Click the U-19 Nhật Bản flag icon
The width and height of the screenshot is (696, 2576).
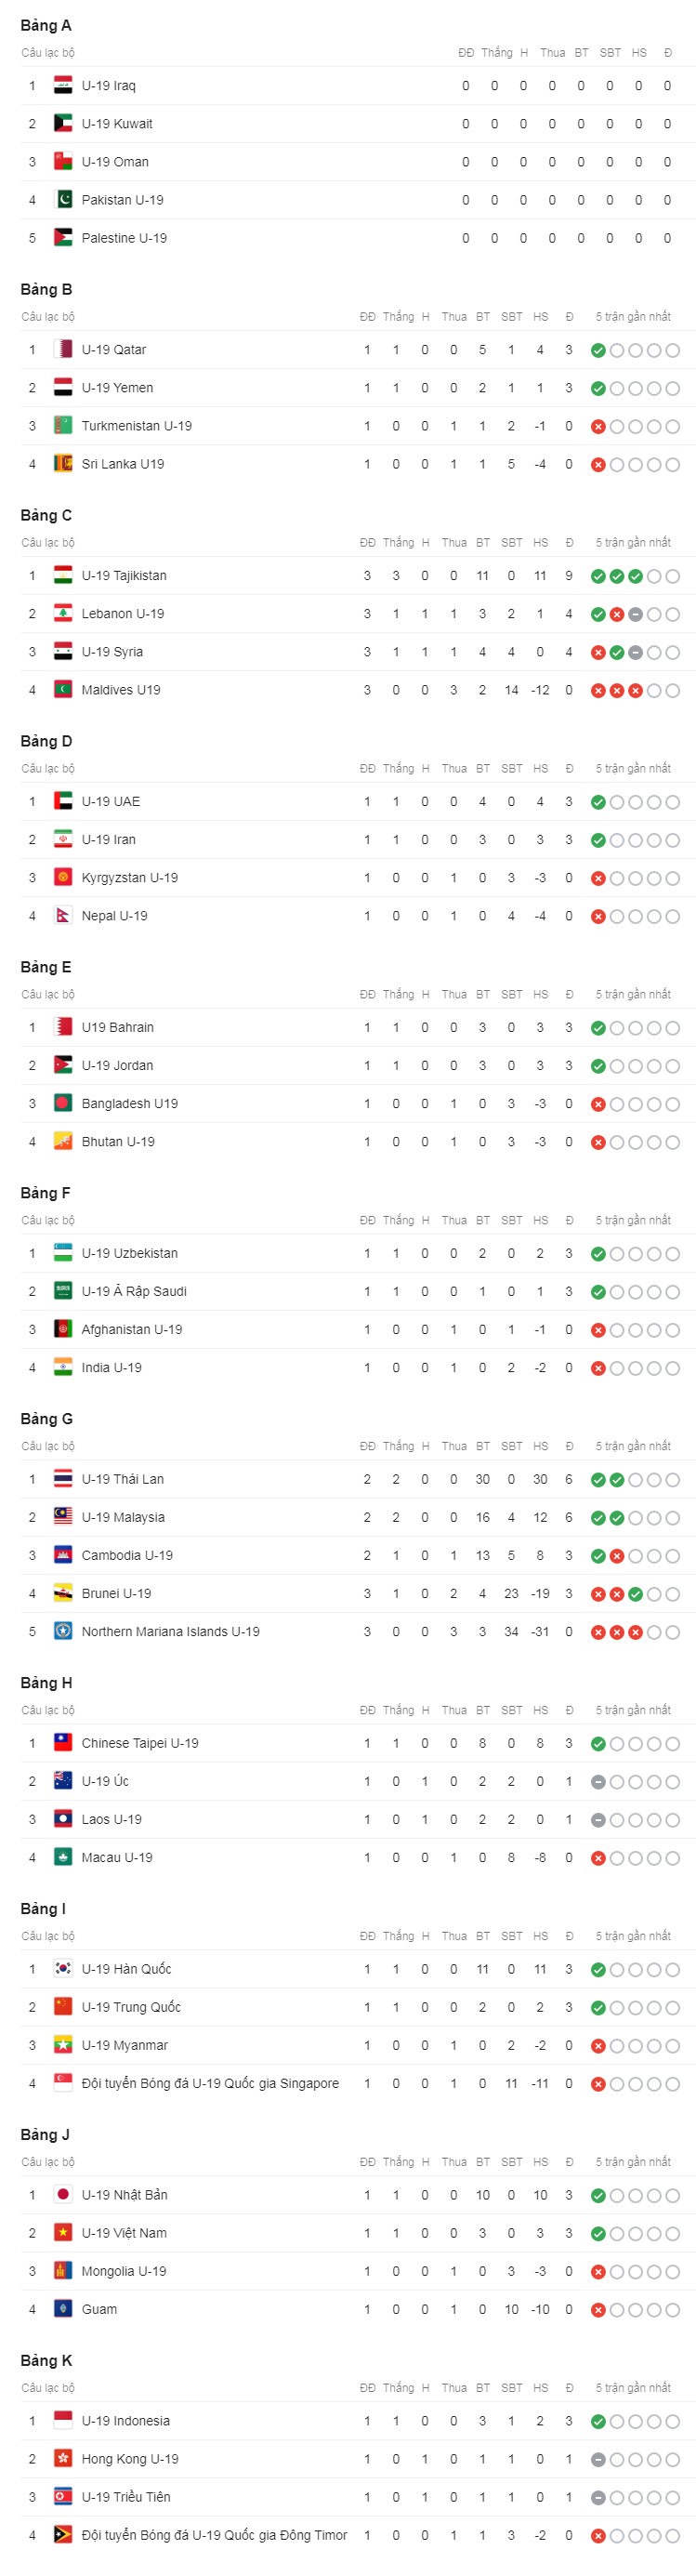click(x=63, y=2196)
